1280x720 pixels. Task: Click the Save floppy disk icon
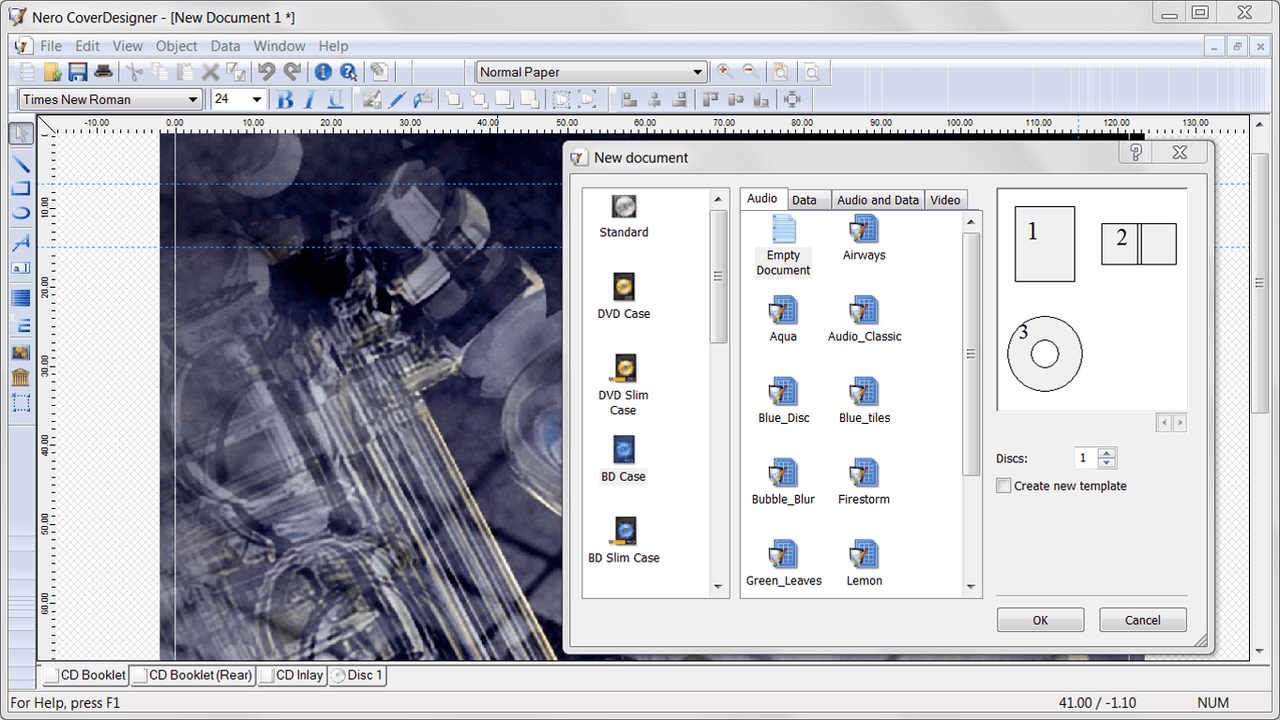[77, 72]
